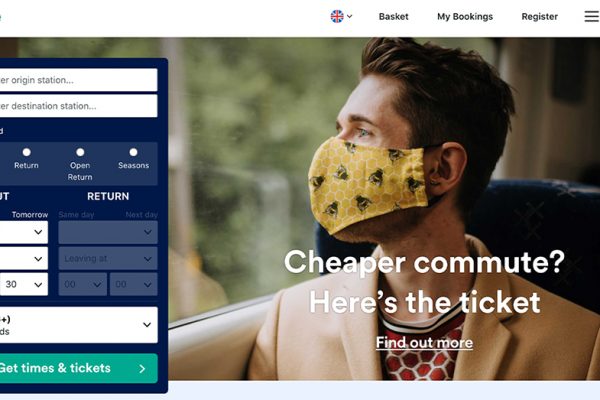
Task: Click the destination station input field
Action: tap(78, 106)
